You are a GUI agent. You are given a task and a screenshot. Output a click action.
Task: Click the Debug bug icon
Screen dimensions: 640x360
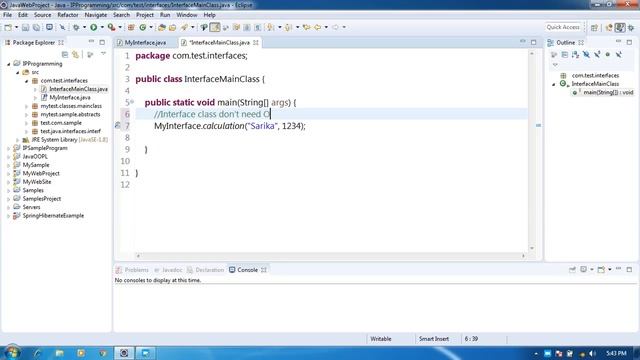click(76, 27)
